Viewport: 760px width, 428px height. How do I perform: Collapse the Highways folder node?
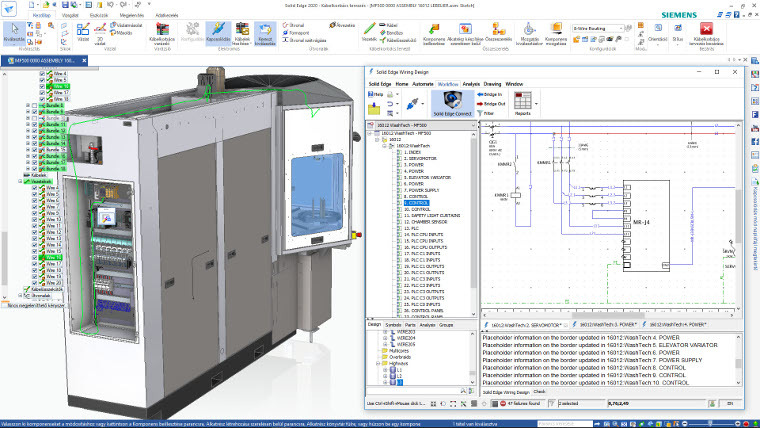point(378,364)
